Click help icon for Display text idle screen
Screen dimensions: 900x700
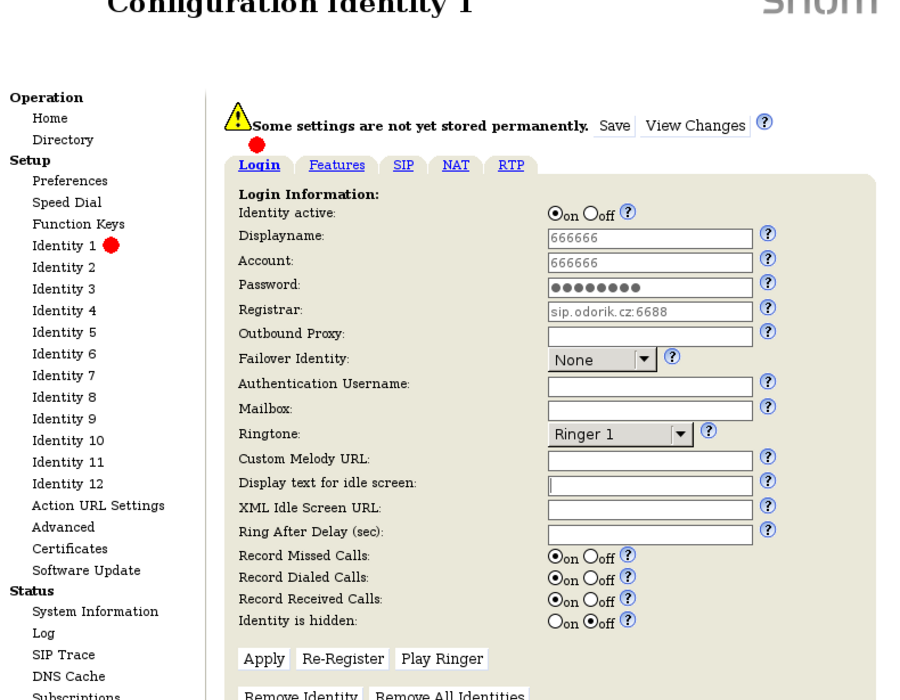coord(768,481)
